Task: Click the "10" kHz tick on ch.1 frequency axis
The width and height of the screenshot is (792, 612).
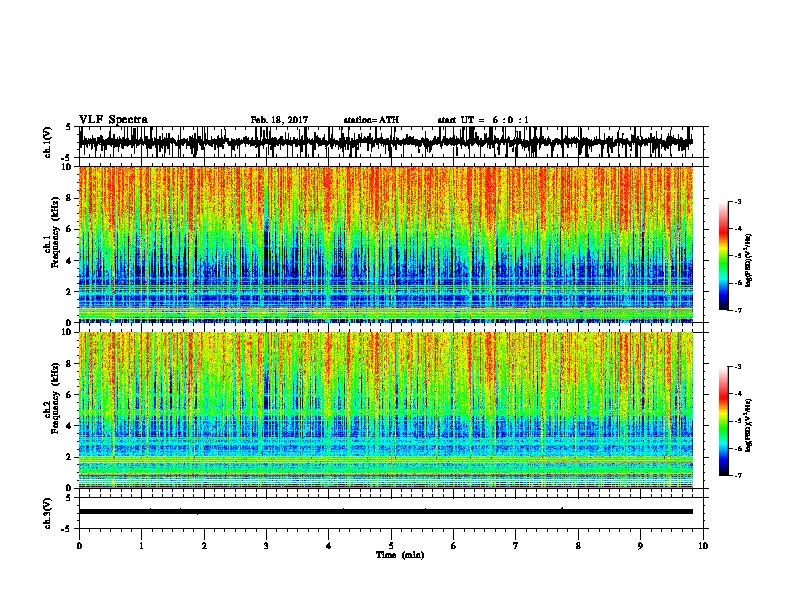Action: pyautogui.click(x=68, y=167)
